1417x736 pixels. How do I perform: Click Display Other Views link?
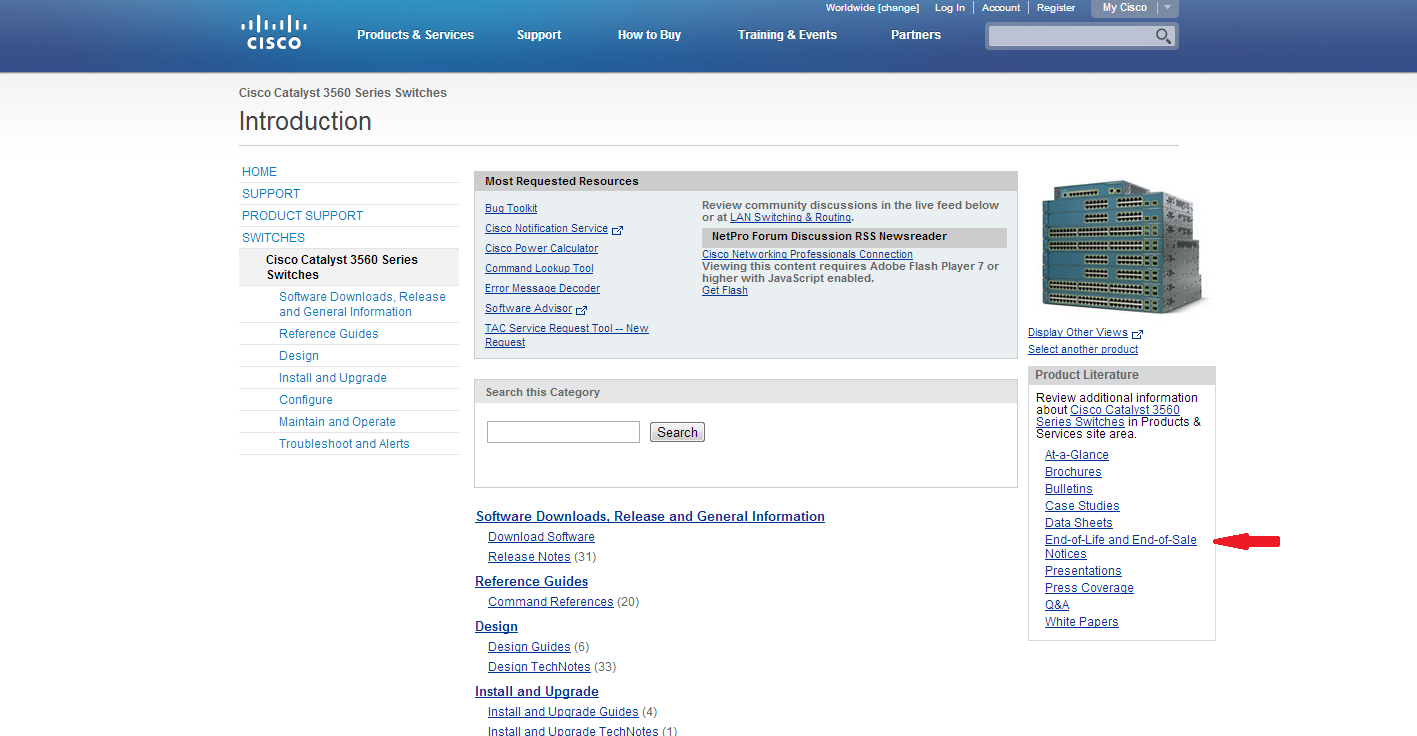pos(1078,333)
